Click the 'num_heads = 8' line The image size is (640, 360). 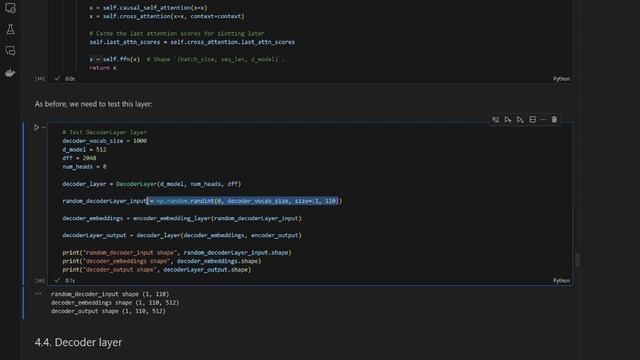pyautogui.click(x=84, y=167)
